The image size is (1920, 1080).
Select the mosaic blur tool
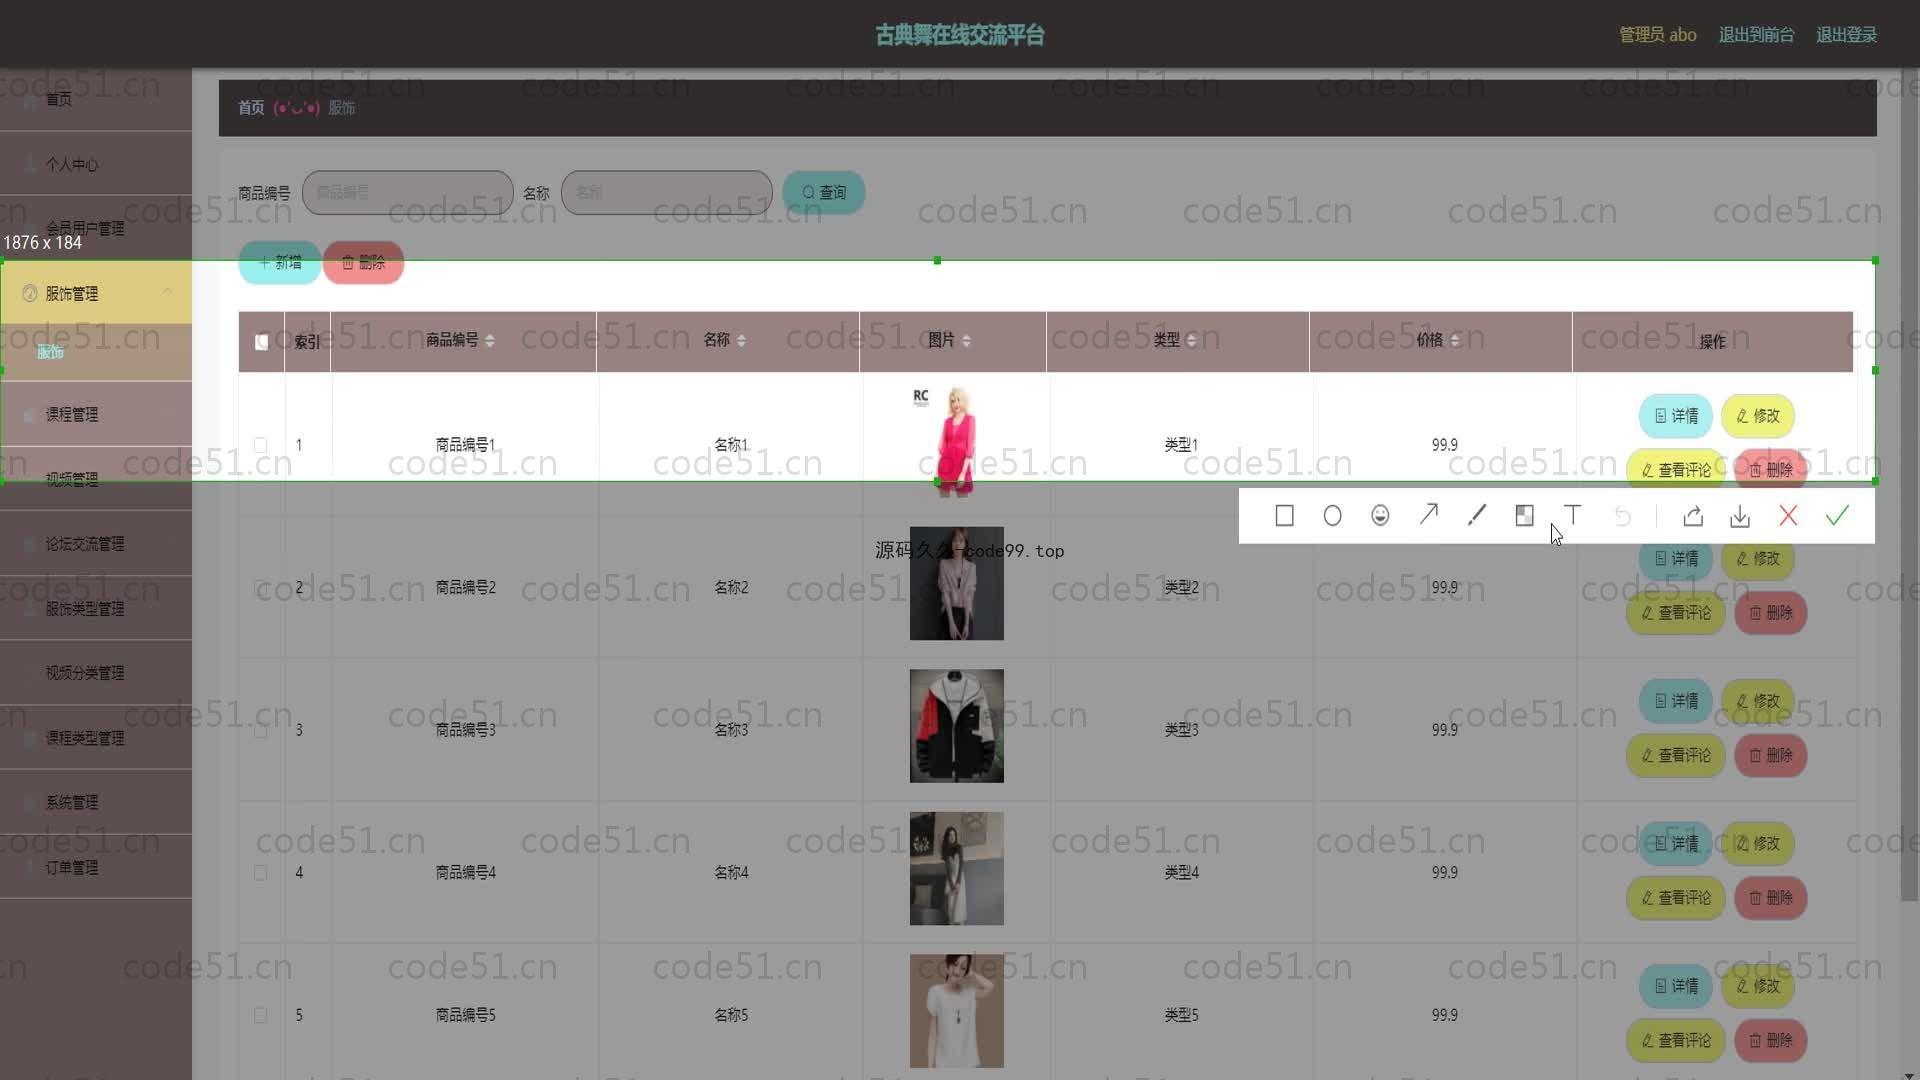click(1524, 516)
